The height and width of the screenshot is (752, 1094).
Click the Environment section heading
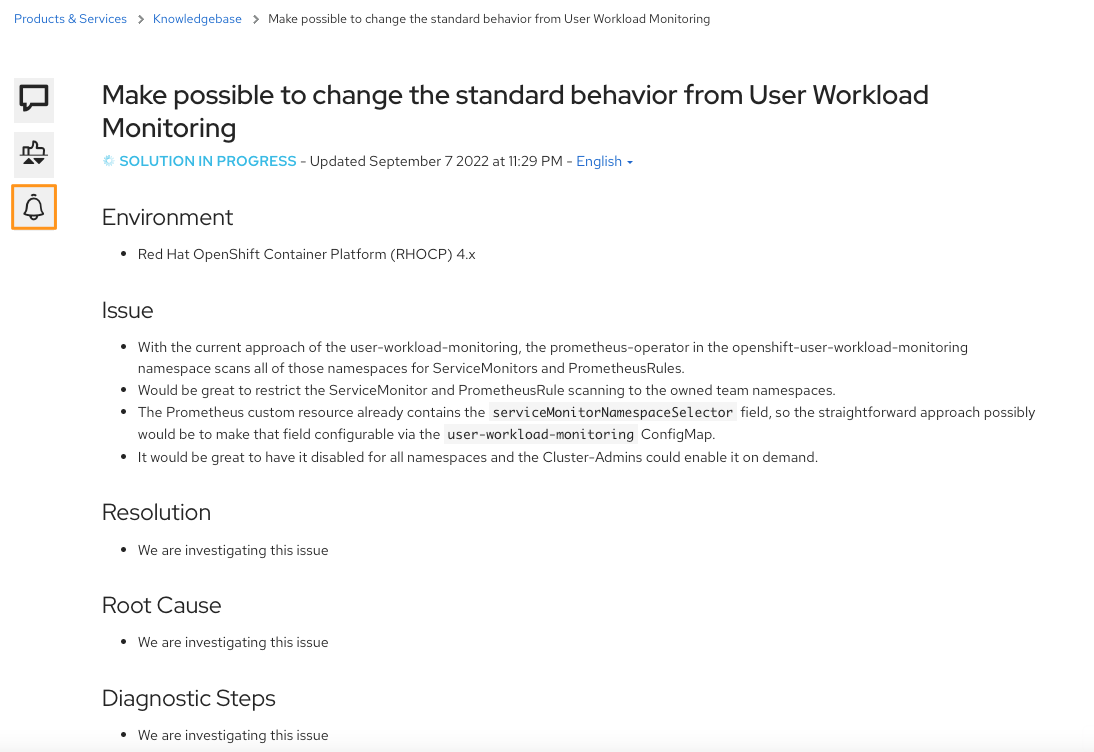(167, 217)
